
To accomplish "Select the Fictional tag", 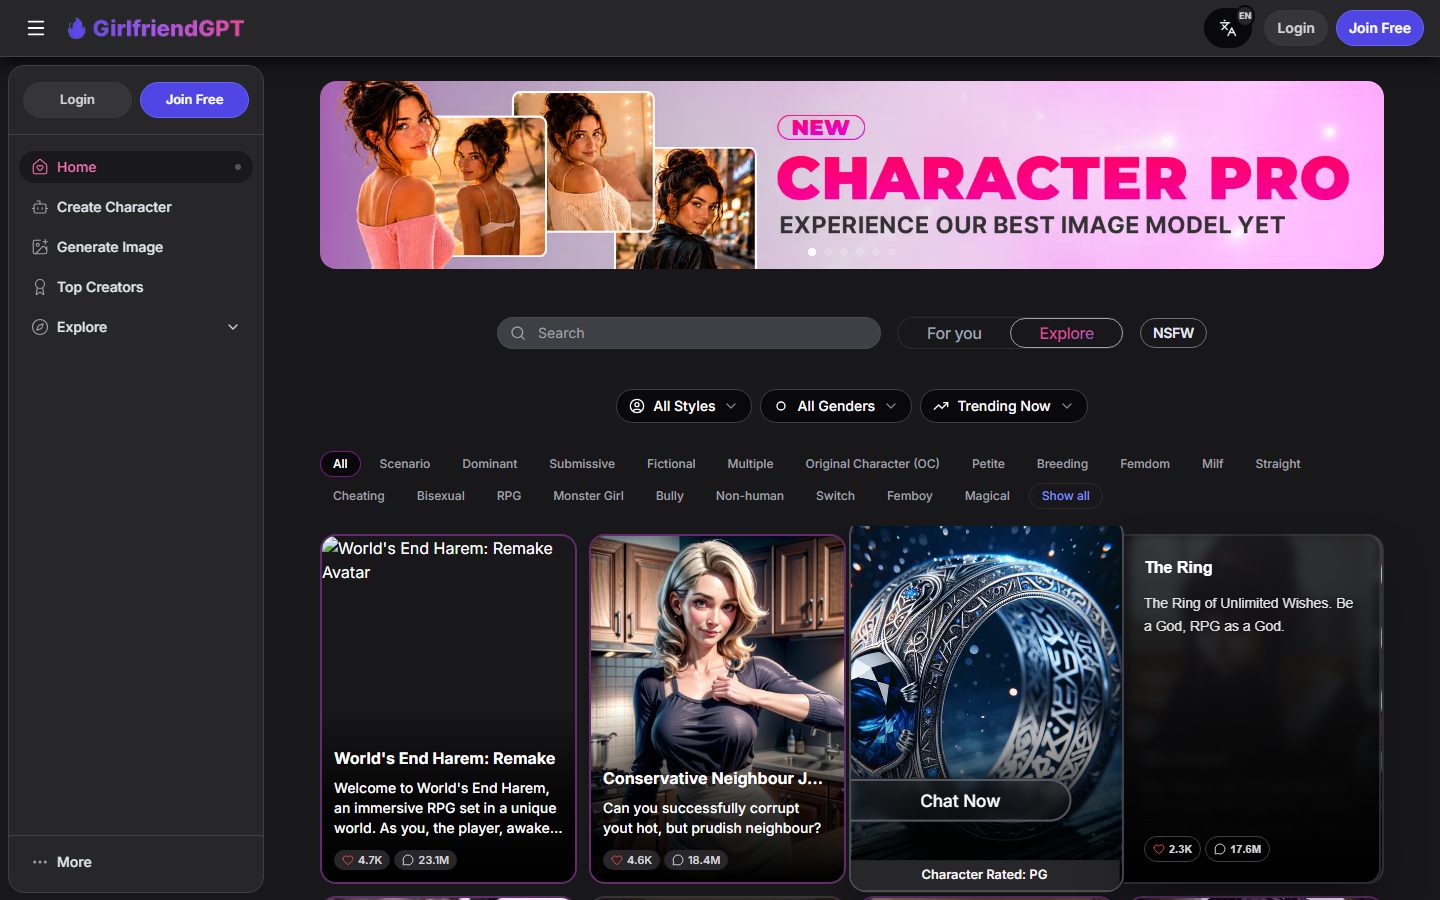I will (x=671, y=464).
